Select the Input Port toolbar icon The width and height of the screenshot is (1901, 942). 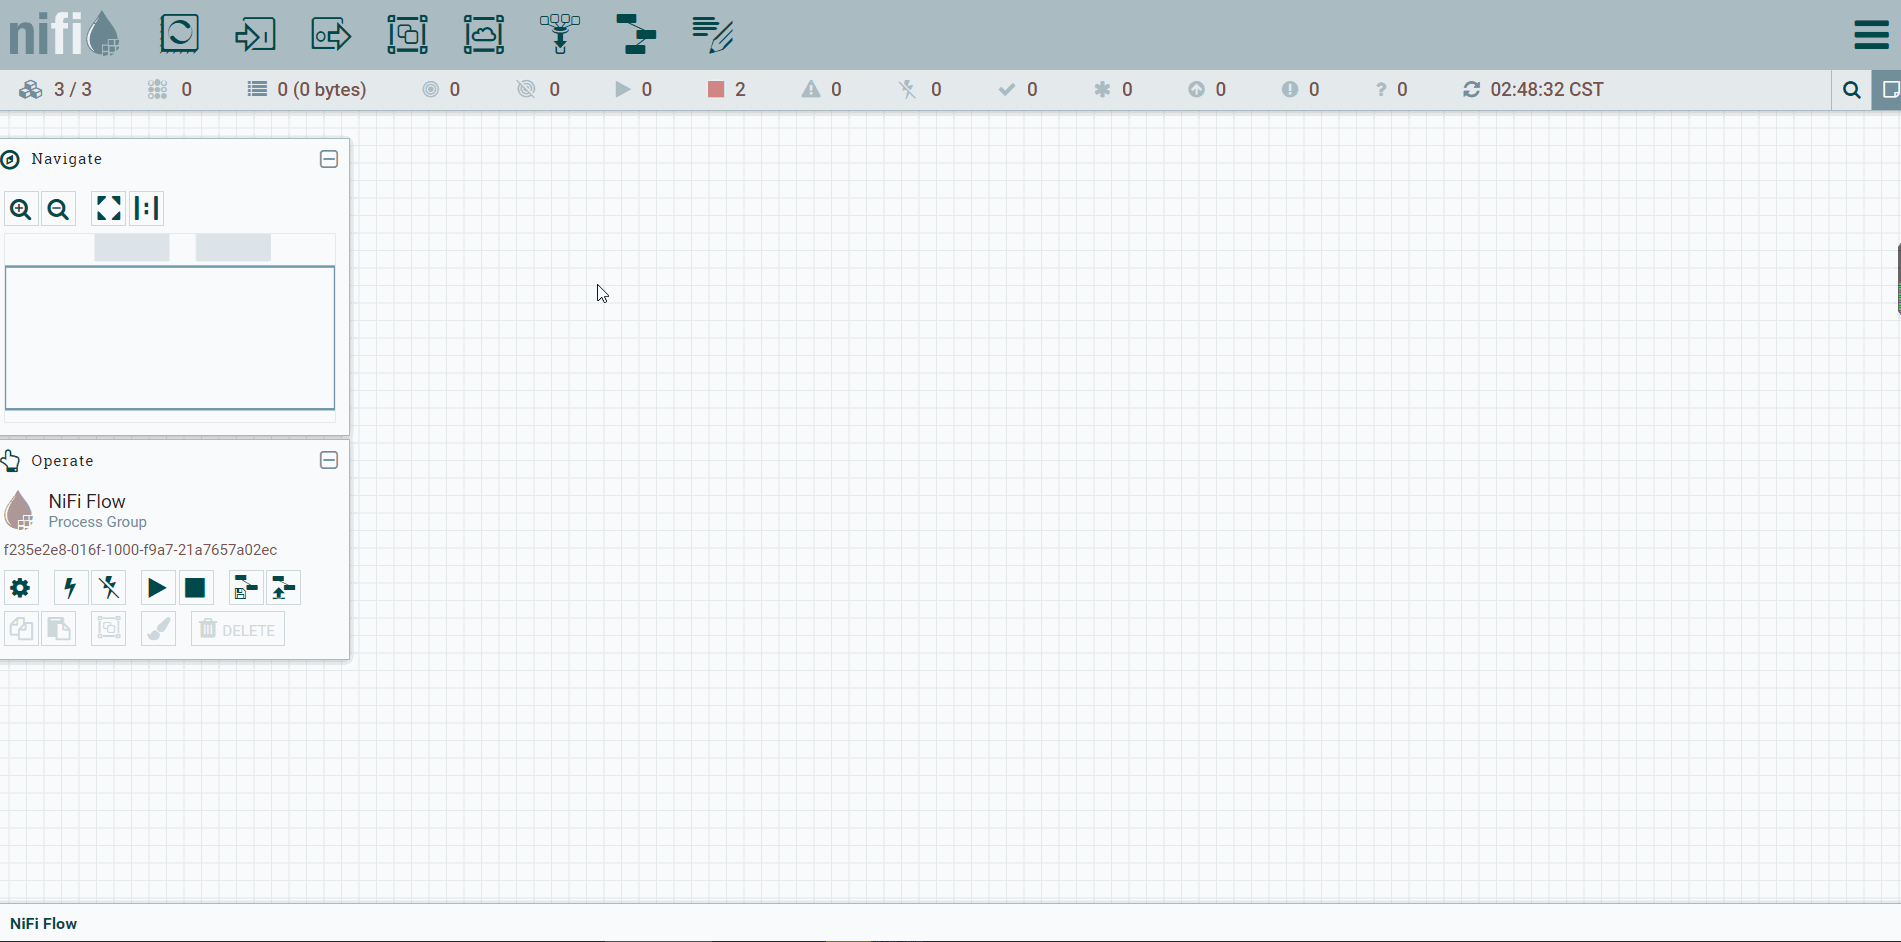[x=255, y=34]
